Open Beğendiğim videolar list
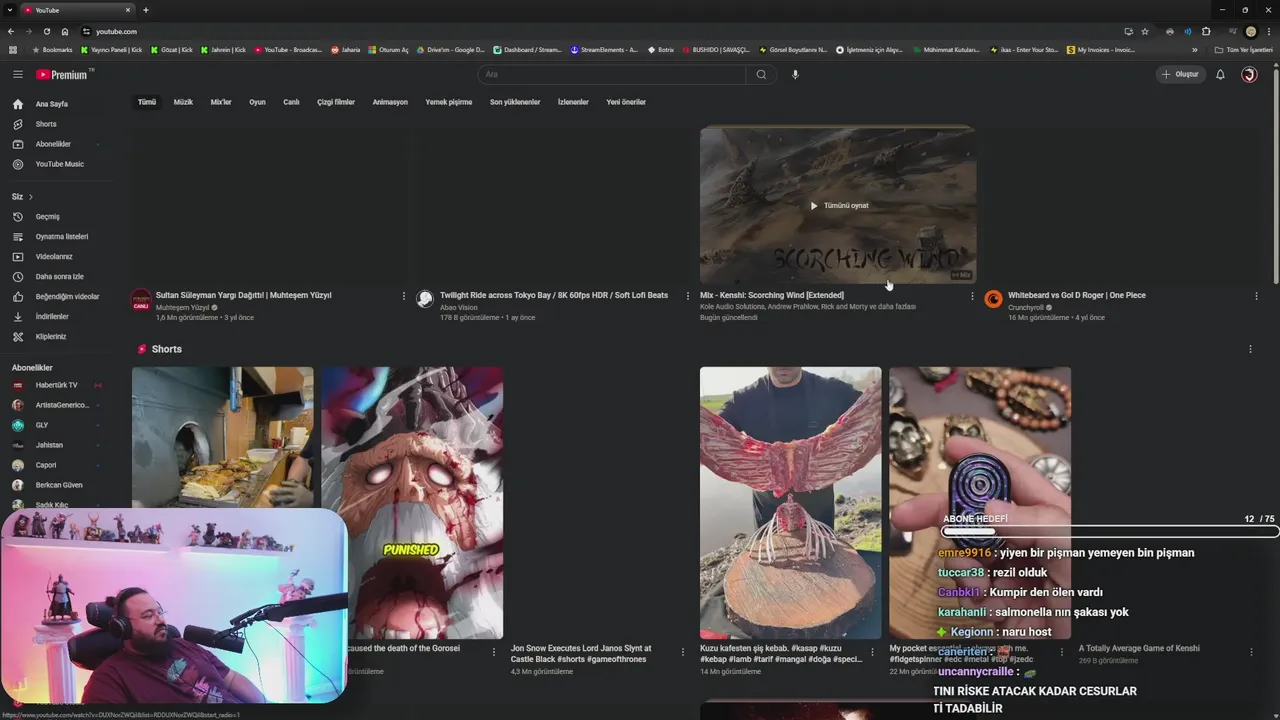 point(60,296)
